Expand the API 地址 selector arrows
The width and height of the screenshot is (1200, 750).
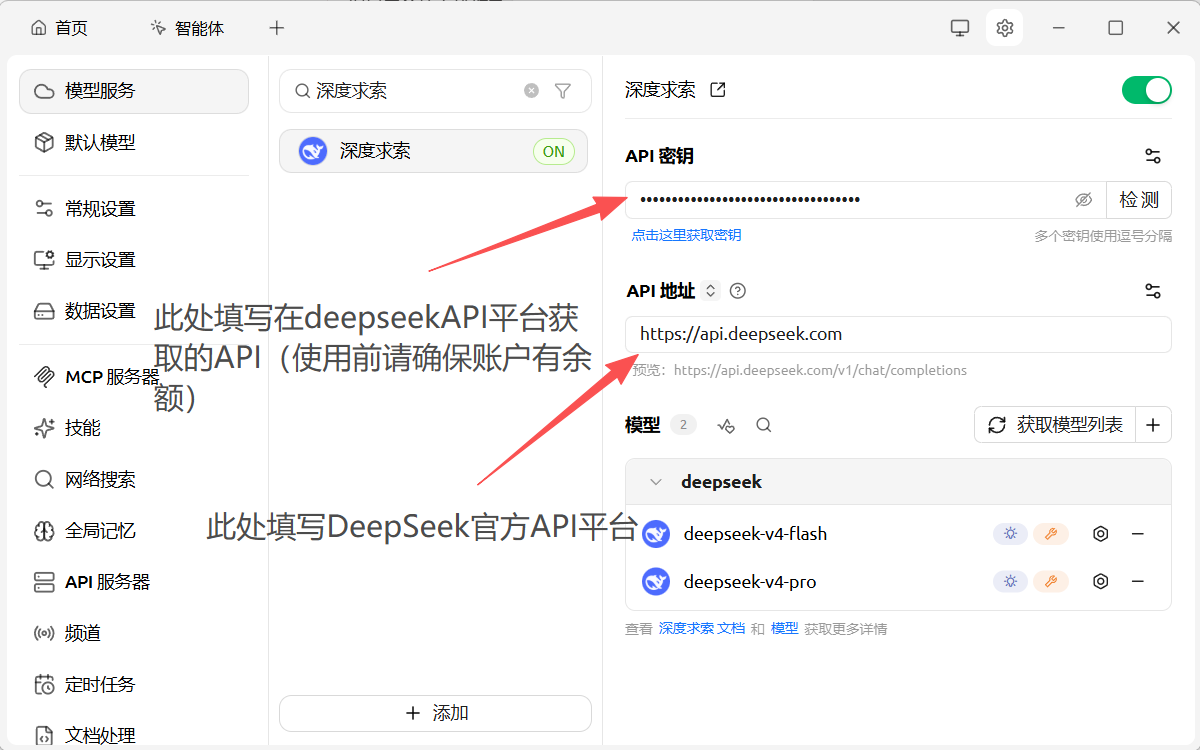711,291
